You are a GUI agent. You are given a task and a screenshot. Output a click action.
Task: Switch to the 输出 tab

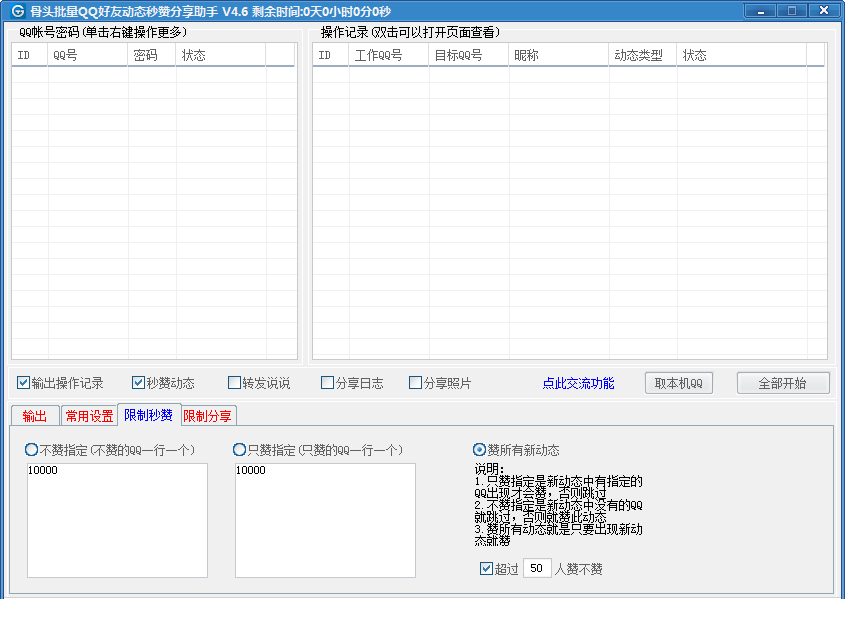35,416
